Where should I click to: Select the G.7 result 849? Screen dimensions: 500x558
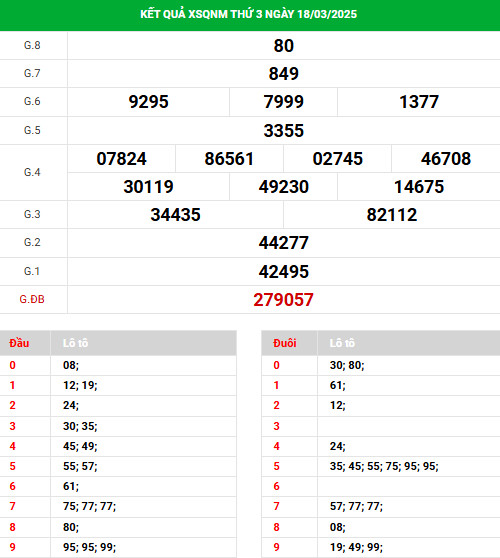pos(284,74)
